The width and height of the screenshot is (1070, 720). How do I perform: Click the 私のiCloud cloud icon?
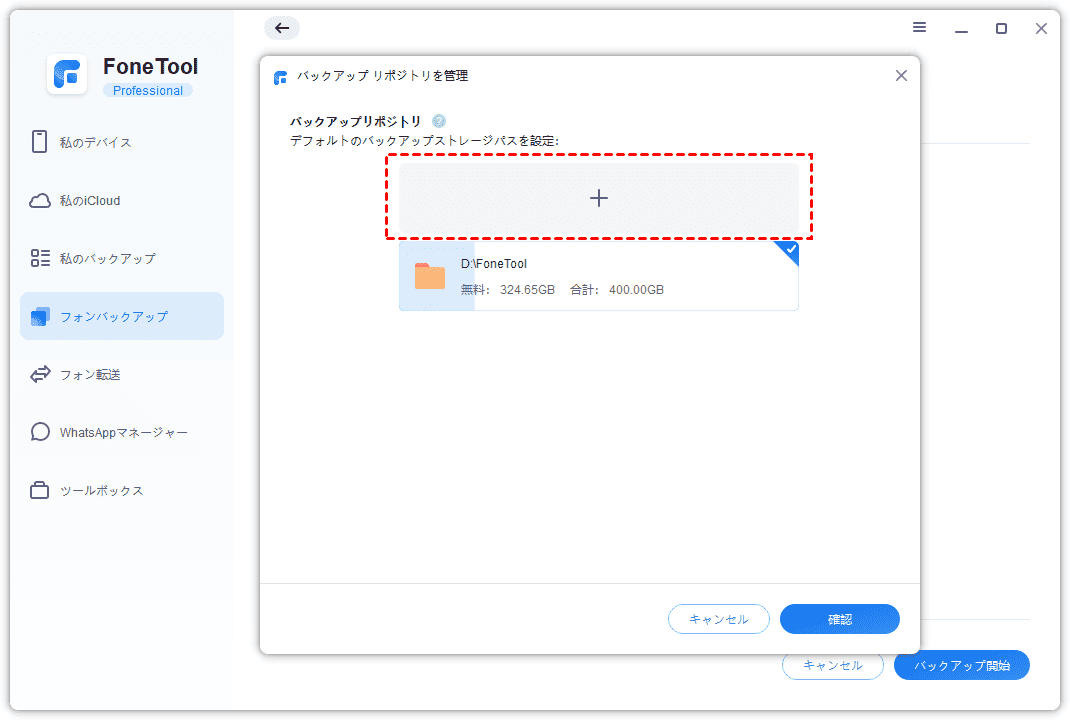40,201
